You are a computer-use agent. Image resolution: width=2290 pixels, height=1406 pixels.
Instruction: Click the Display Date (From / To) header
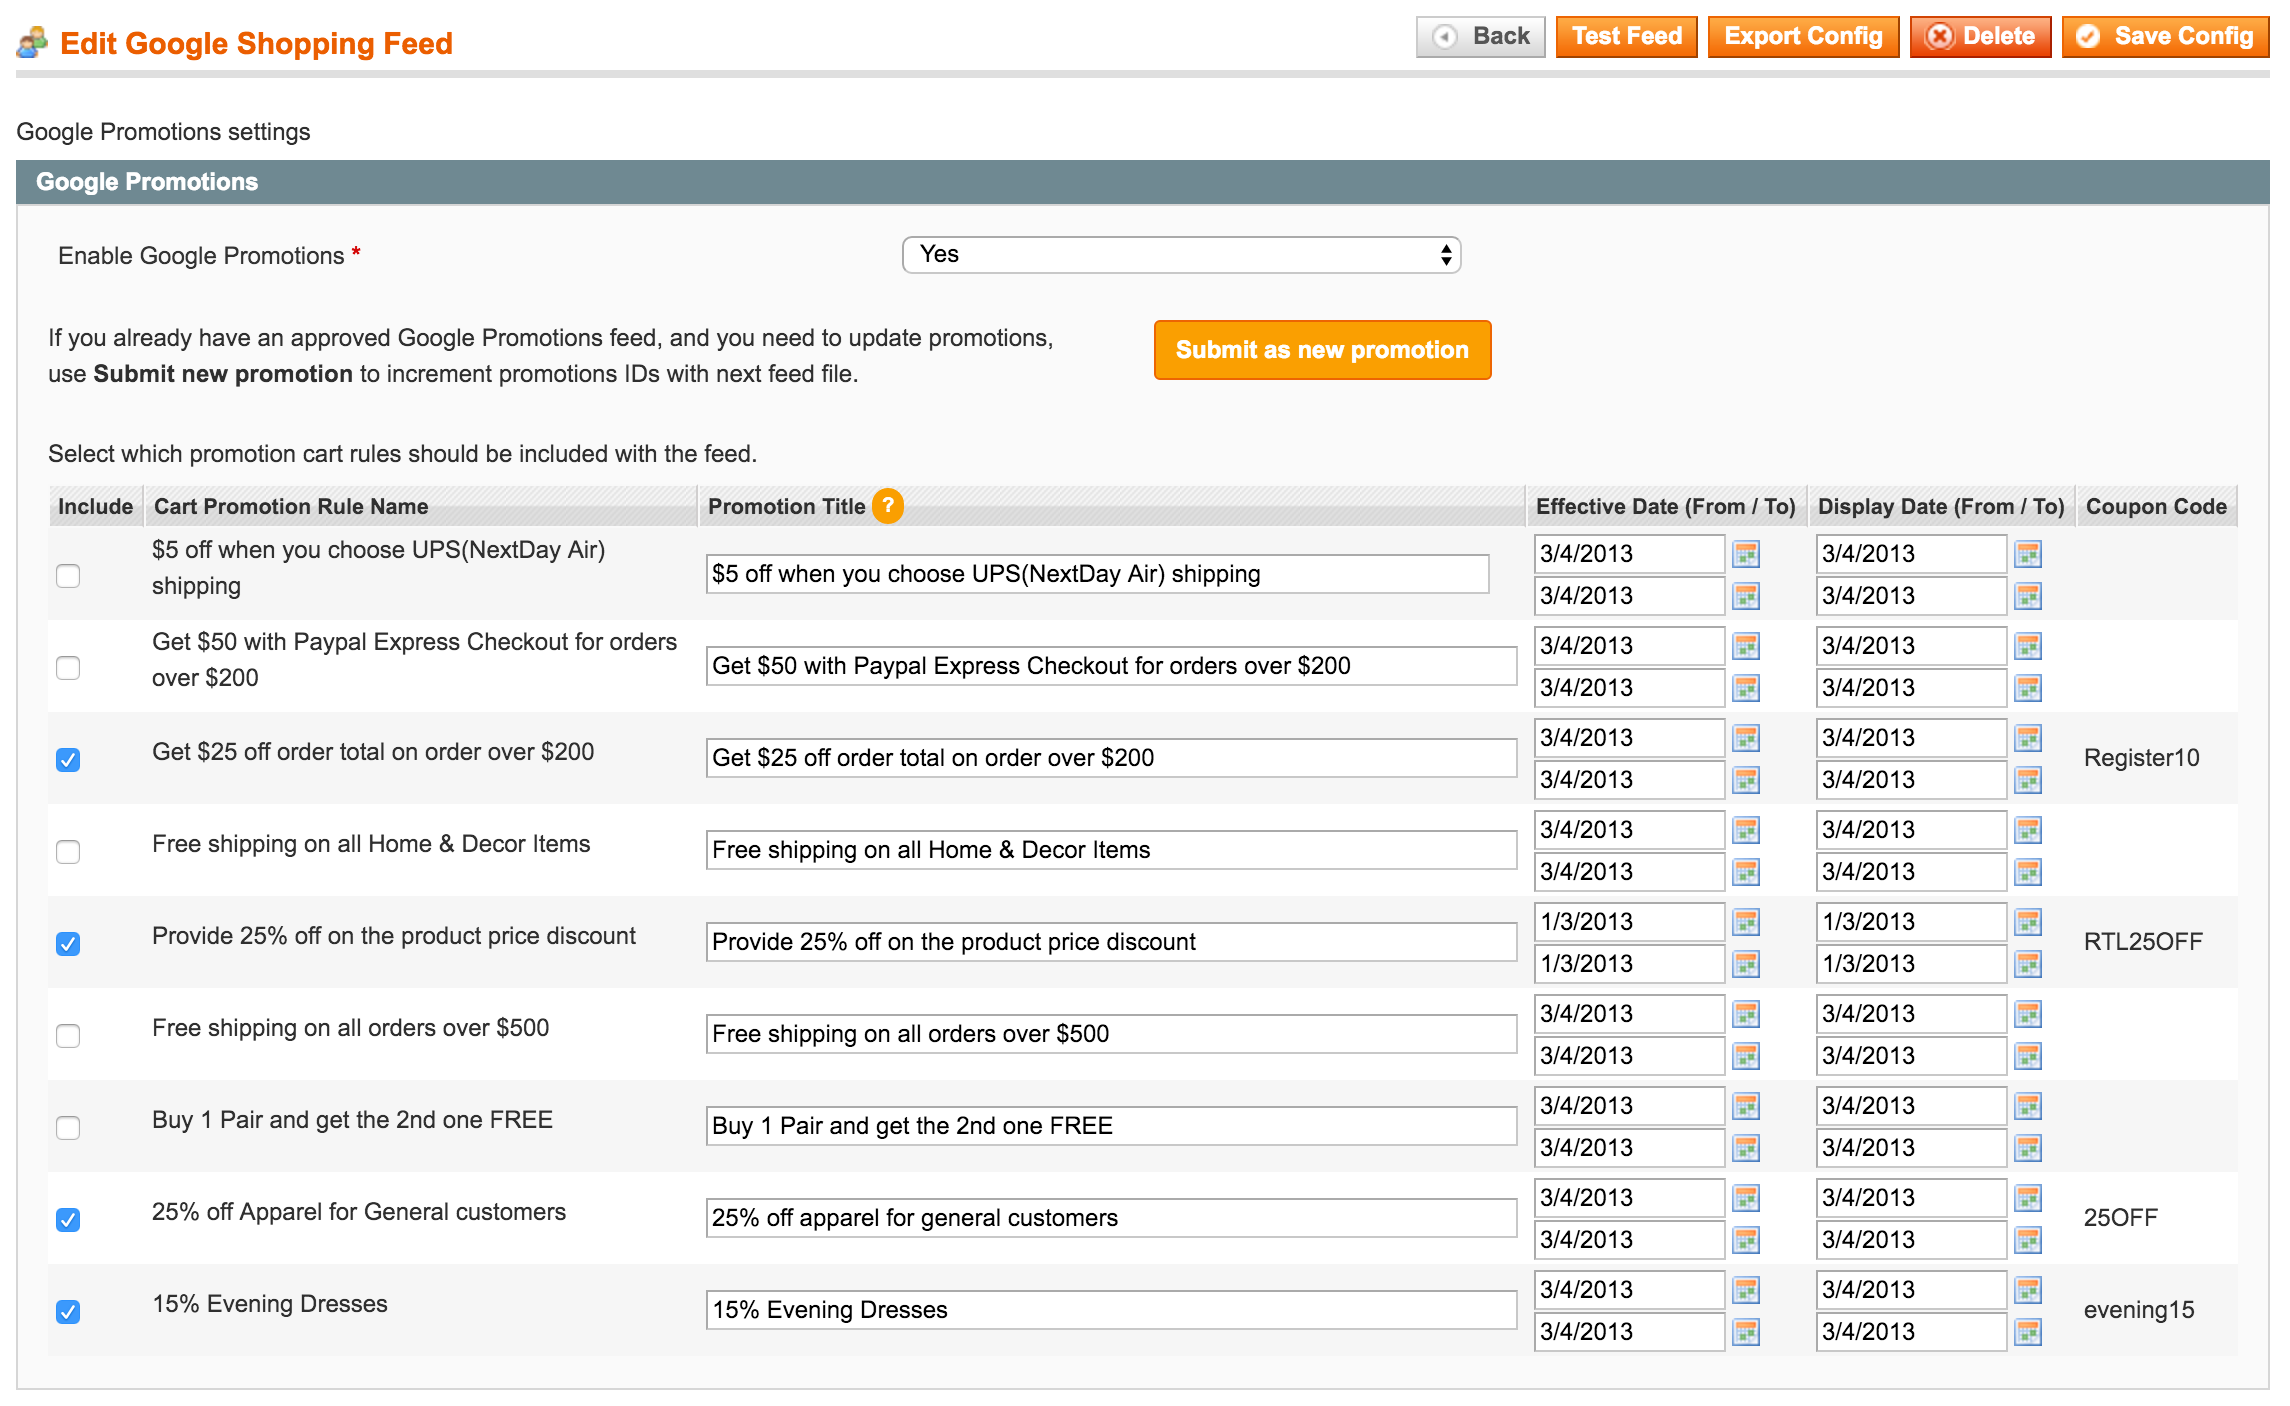click(x=1941, y=507)
